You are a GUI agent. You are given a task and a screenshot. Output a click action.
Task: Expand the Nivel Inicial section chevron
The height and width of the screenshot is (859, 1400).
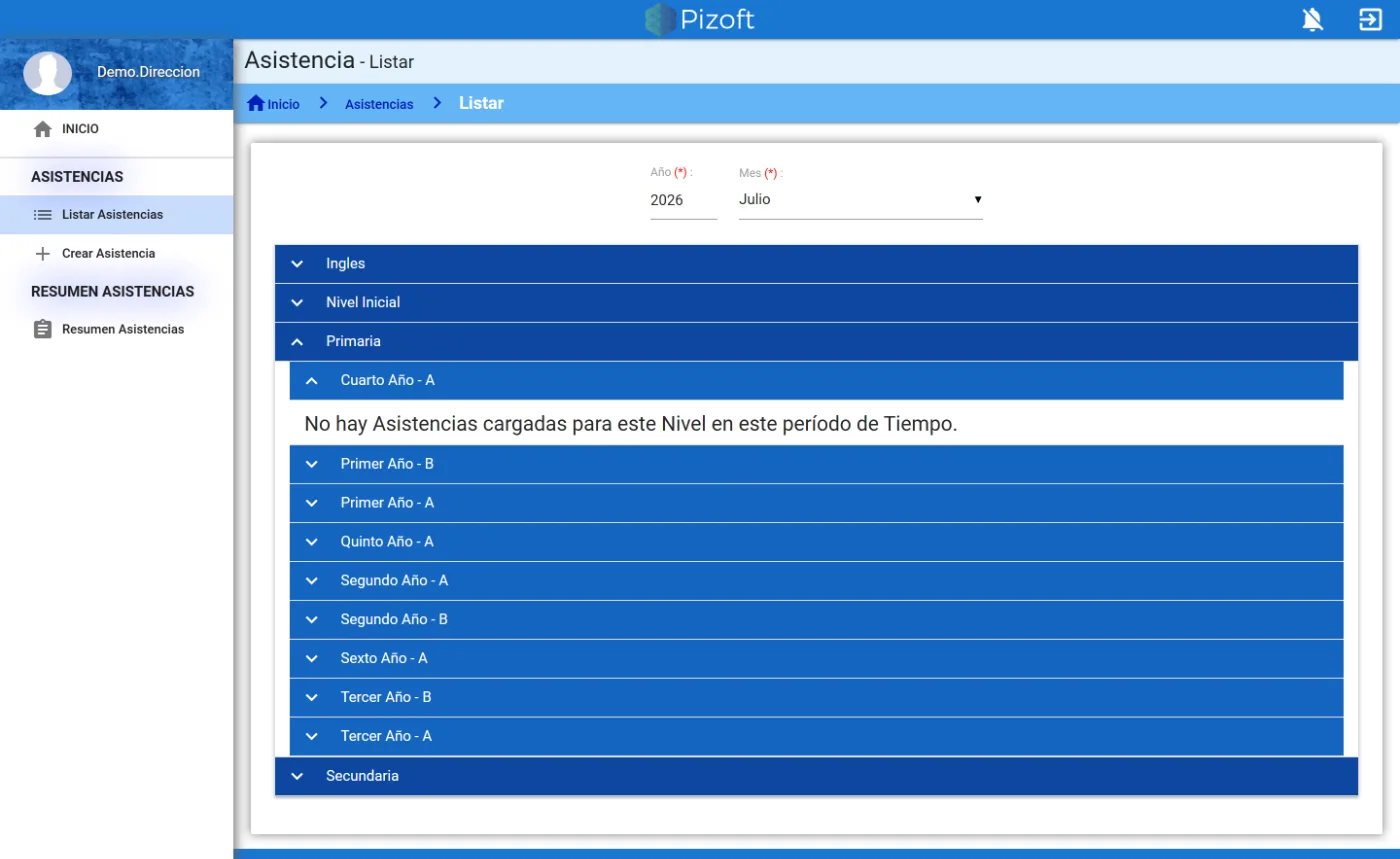[297, 303]
